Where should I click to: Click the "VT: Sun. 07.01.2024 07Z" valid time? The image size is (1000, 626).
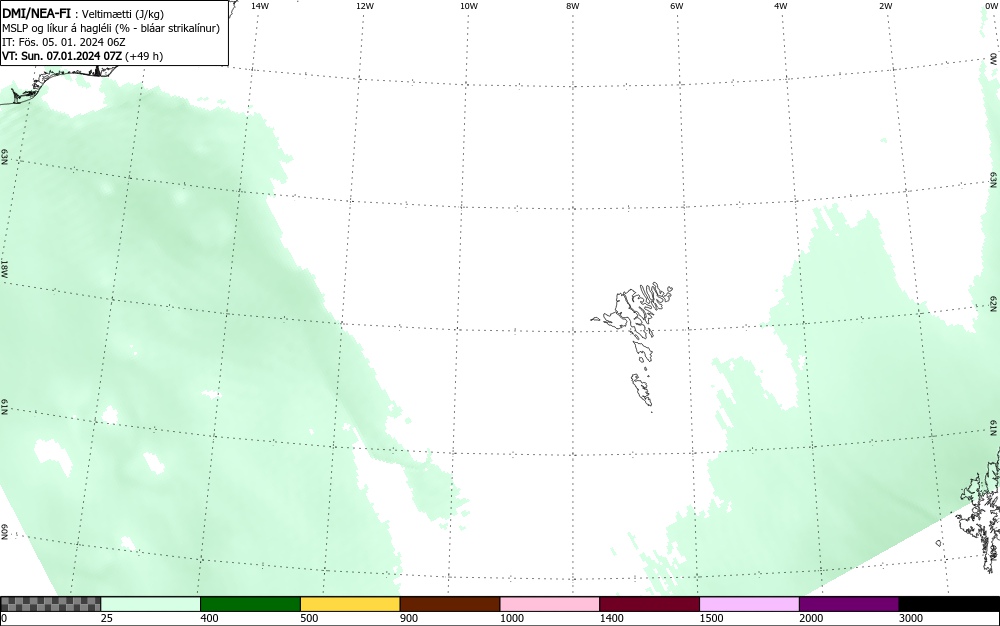[x=62, y=56]
